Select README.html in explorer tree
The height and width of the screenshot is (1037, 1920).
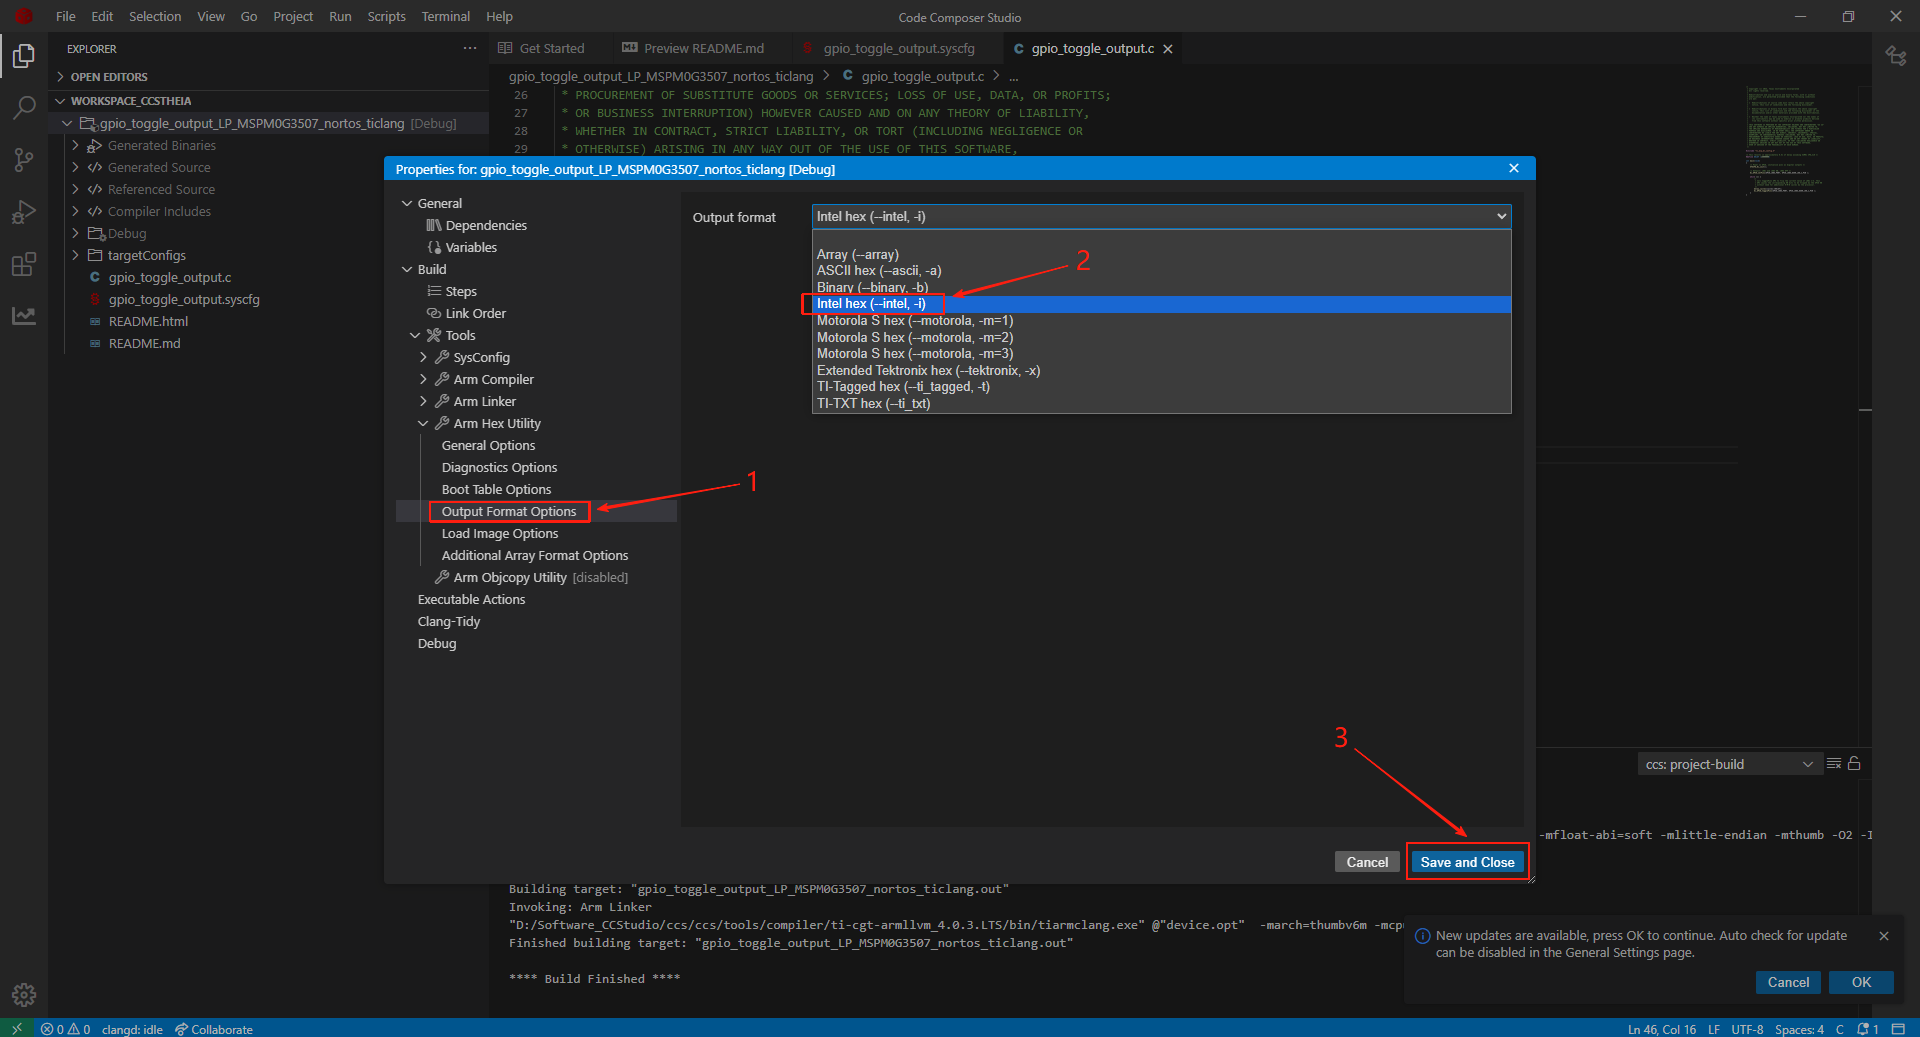[x=148, y=321]
